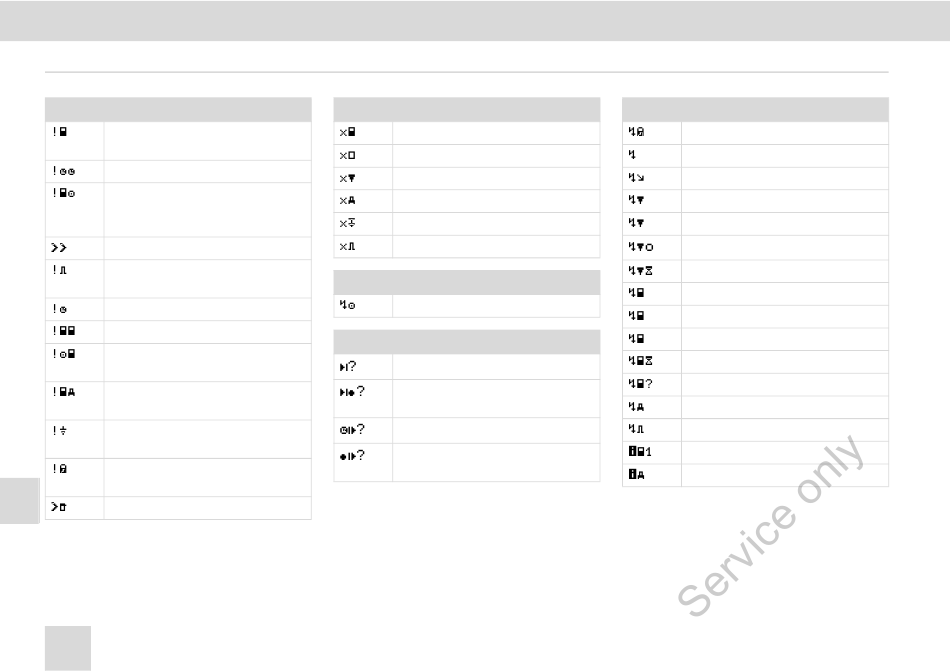Viewport: 950px width, 671px height.
Task: Click the exclamation with two cards pictogram
Action: coord(63,331)
